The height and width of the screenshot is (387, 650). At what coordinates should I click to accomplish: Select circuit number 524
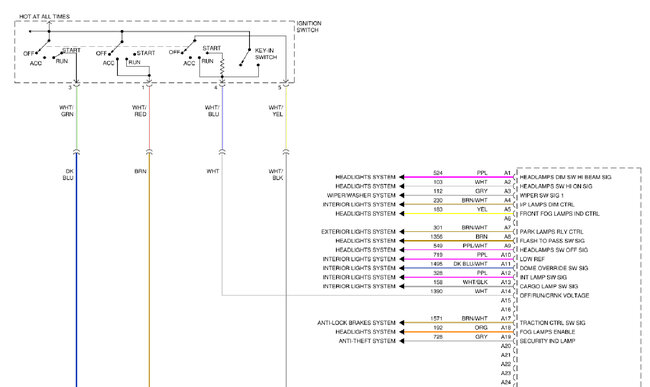(438, 173)
